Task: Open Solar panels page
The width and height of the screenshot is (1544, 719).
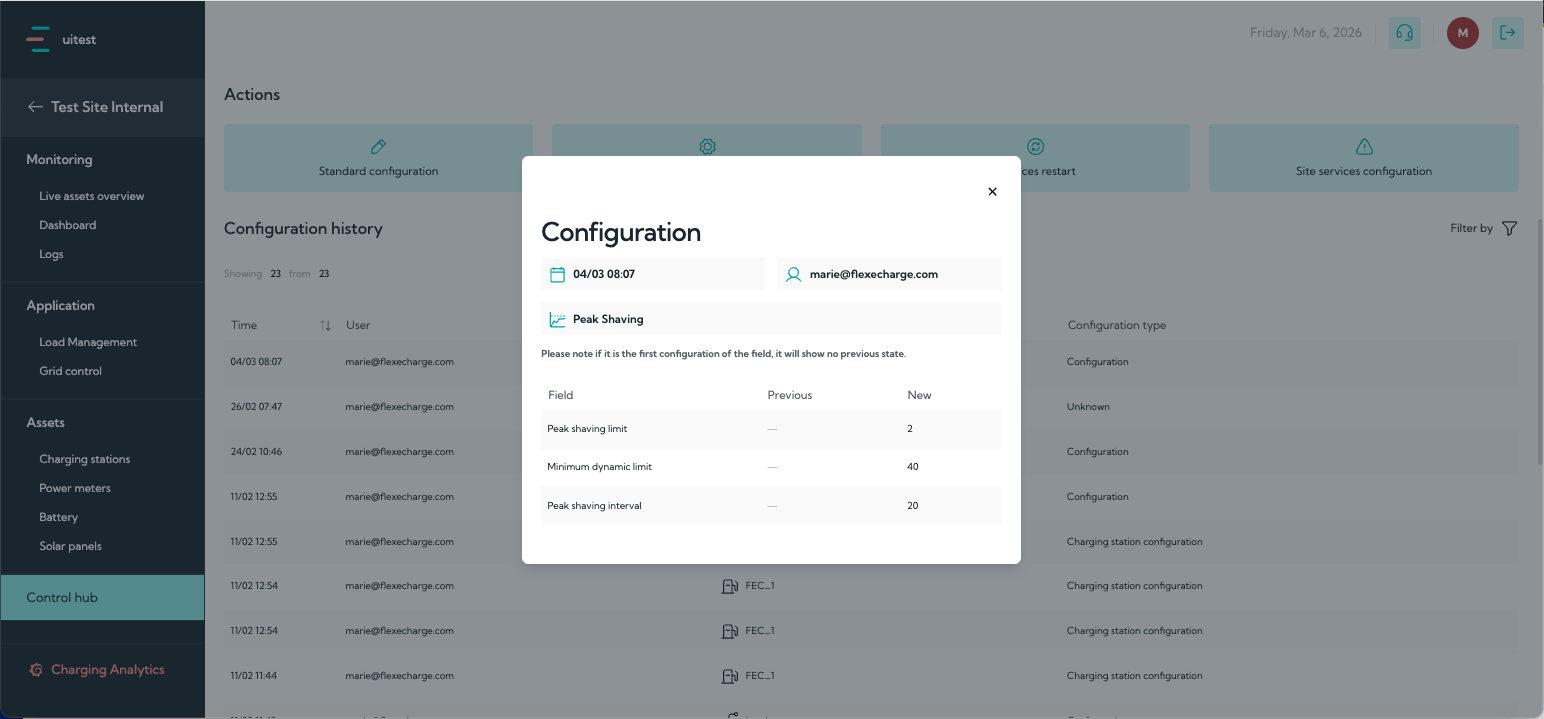Action: tap(70, 546)
